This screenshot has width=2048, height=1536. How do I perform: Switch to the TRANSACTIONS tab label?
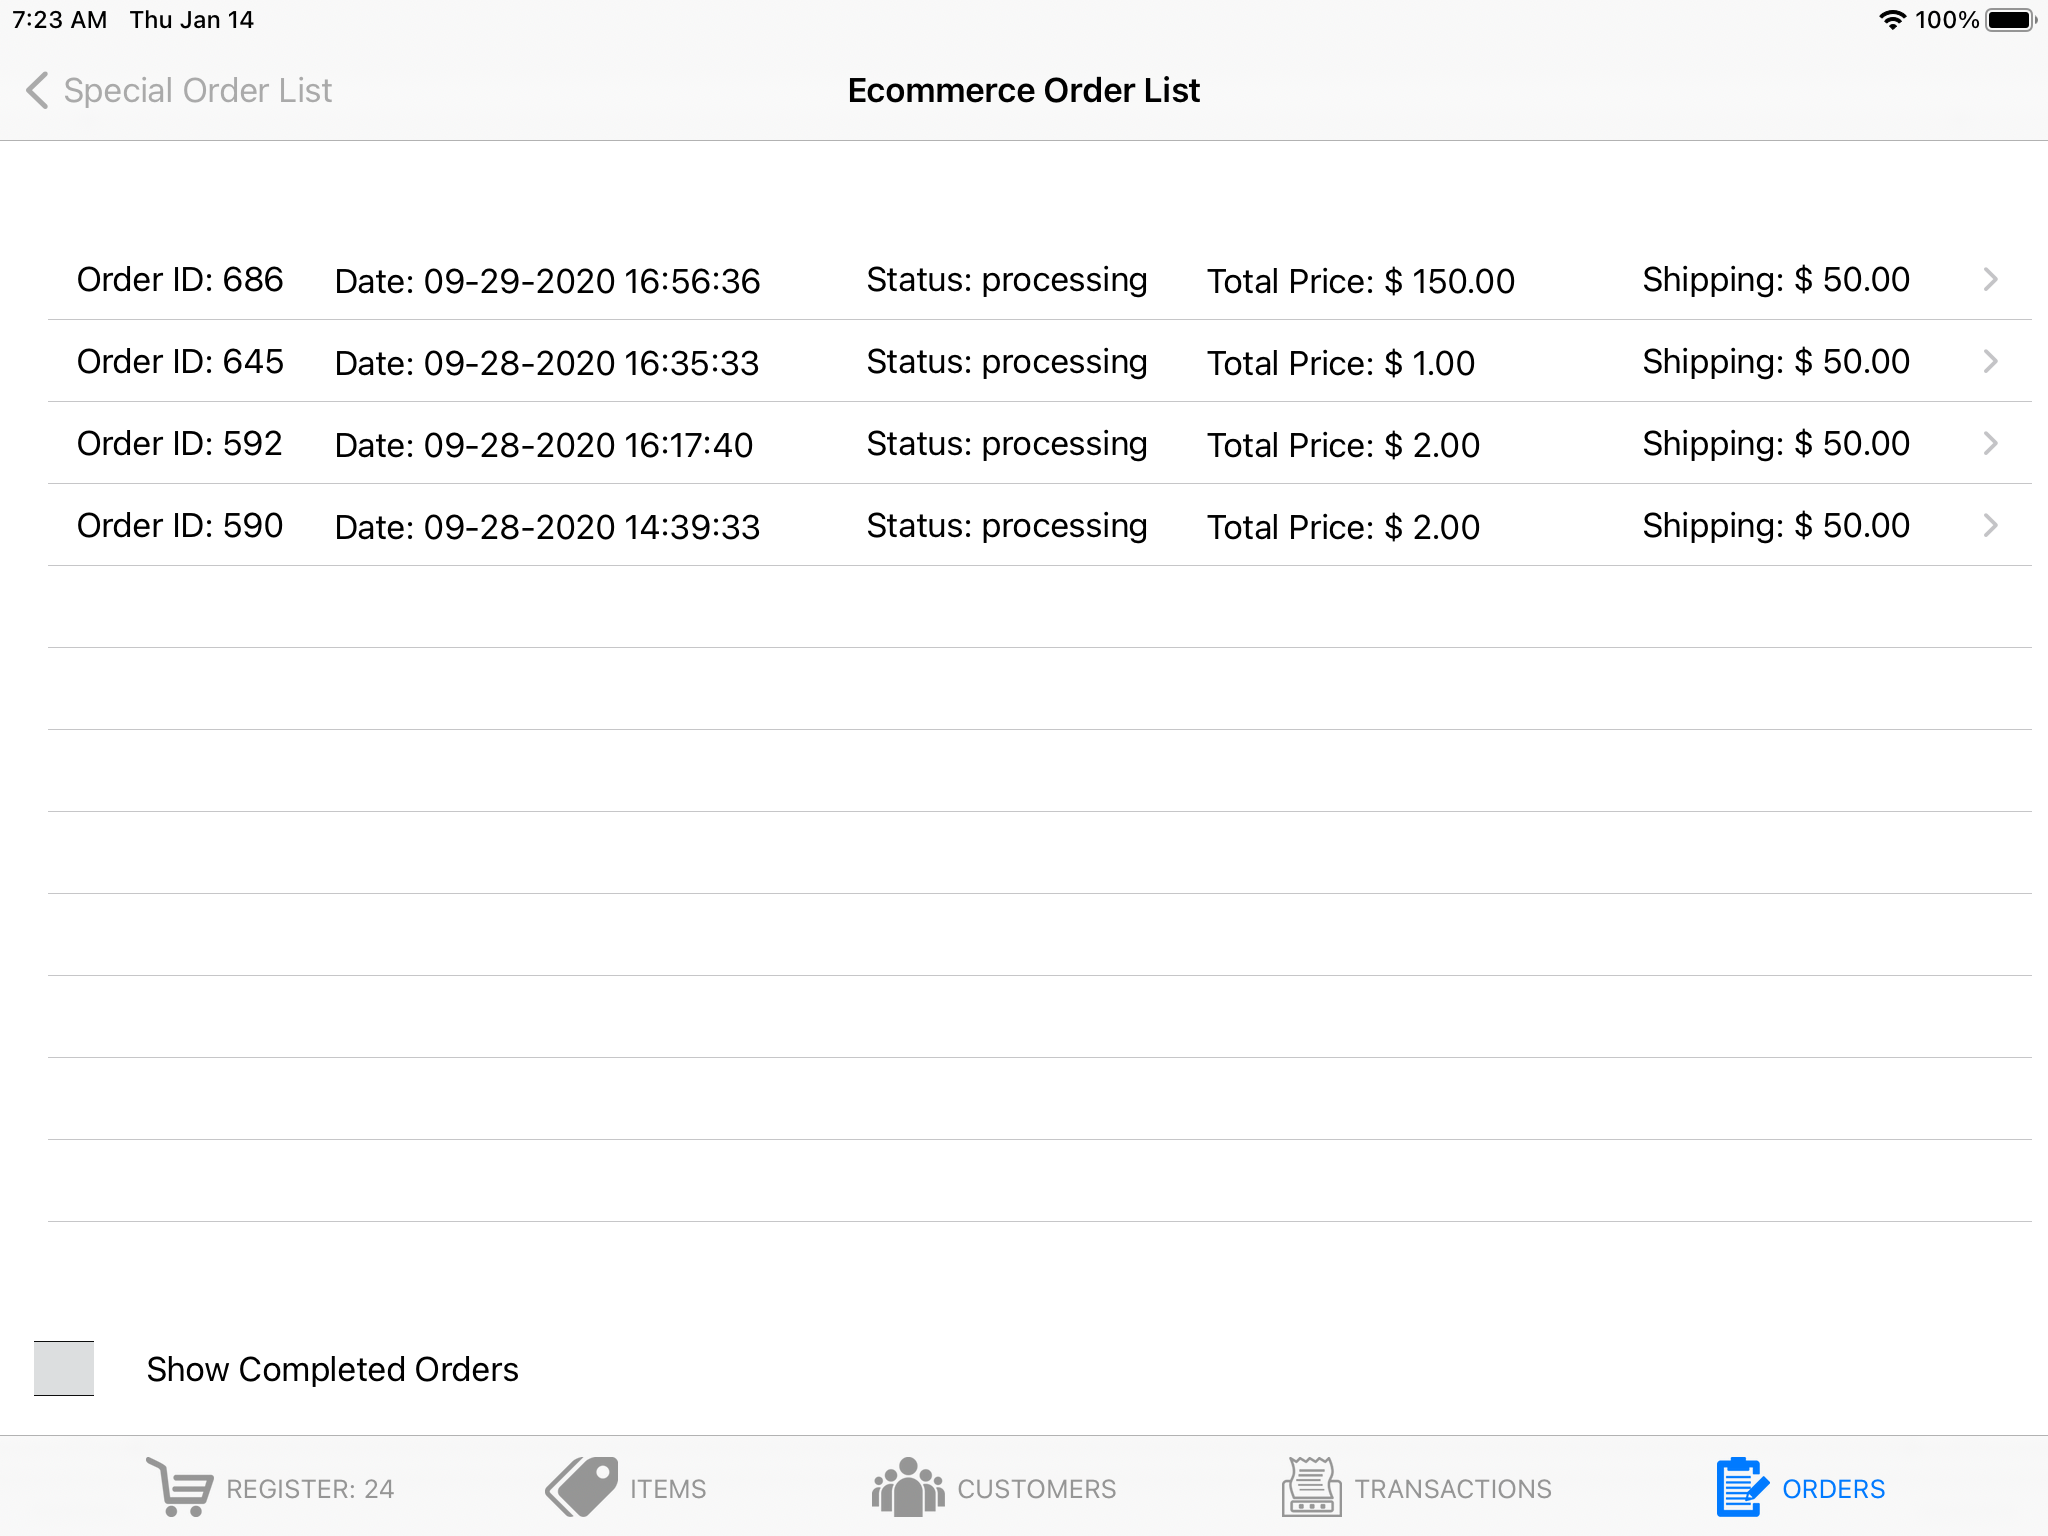(1452, 1489)
